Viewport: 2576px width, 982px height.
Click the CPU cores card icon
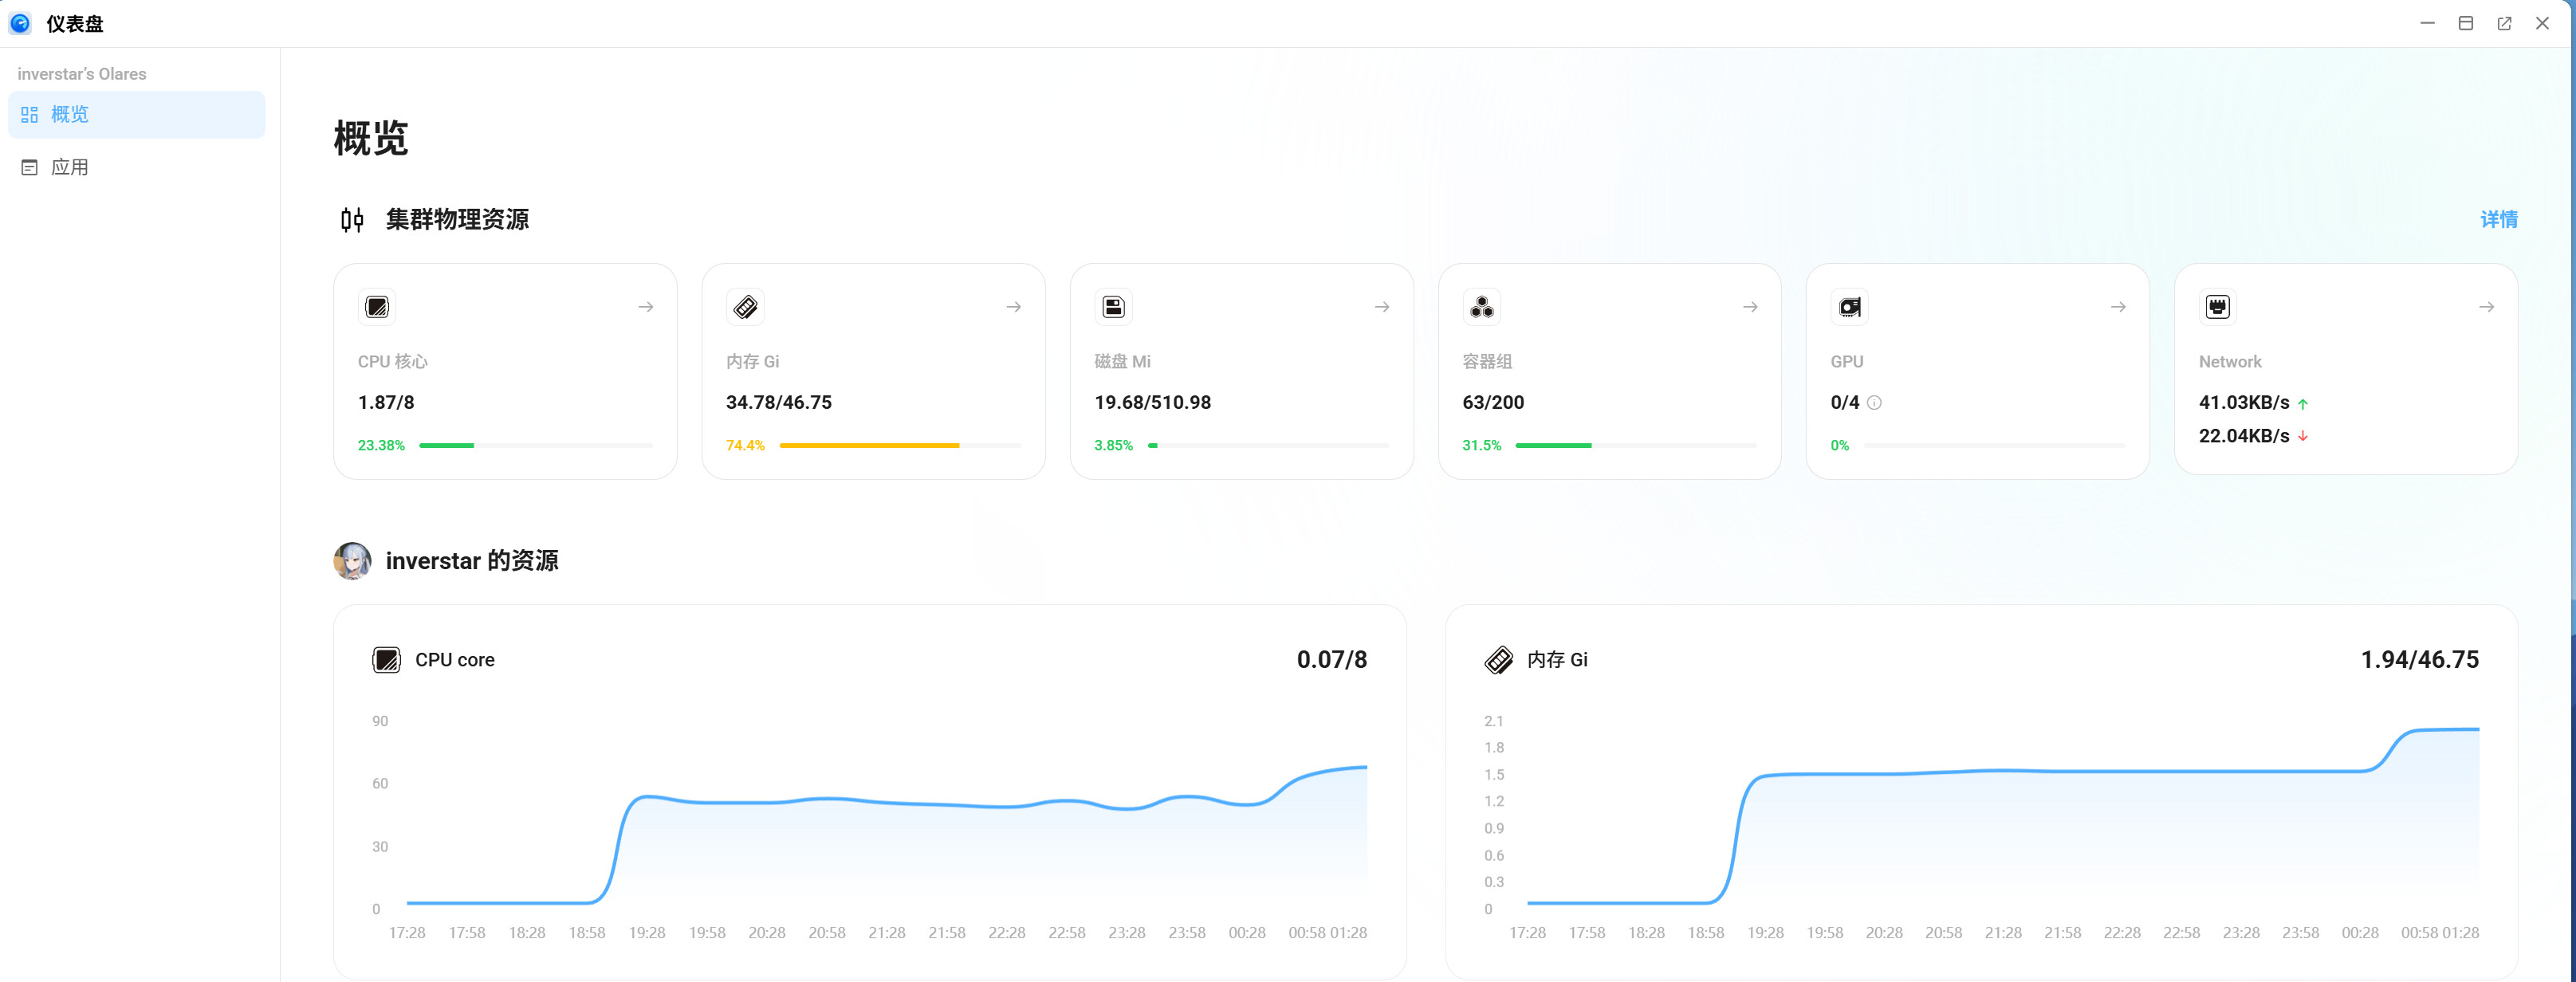pos(377,307)
